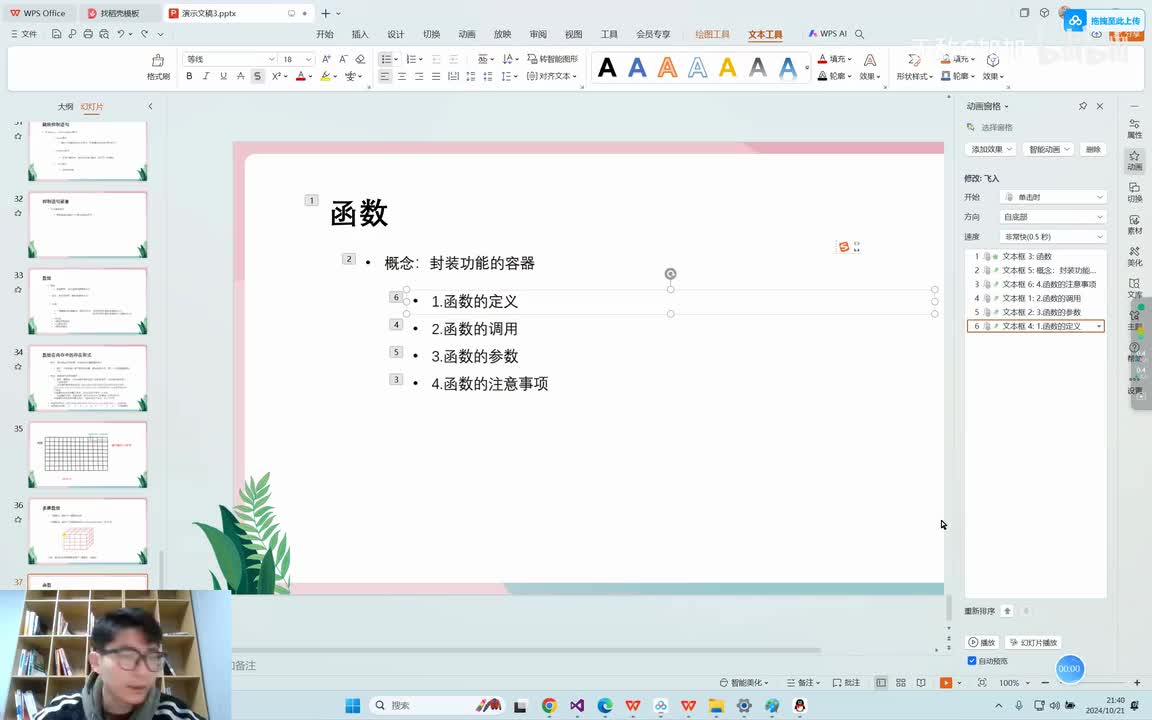Image resolution: width=1152 pixels, height=720 pixels.
Task: Click the numbered list icon
Action: click(x=411, y=59)
